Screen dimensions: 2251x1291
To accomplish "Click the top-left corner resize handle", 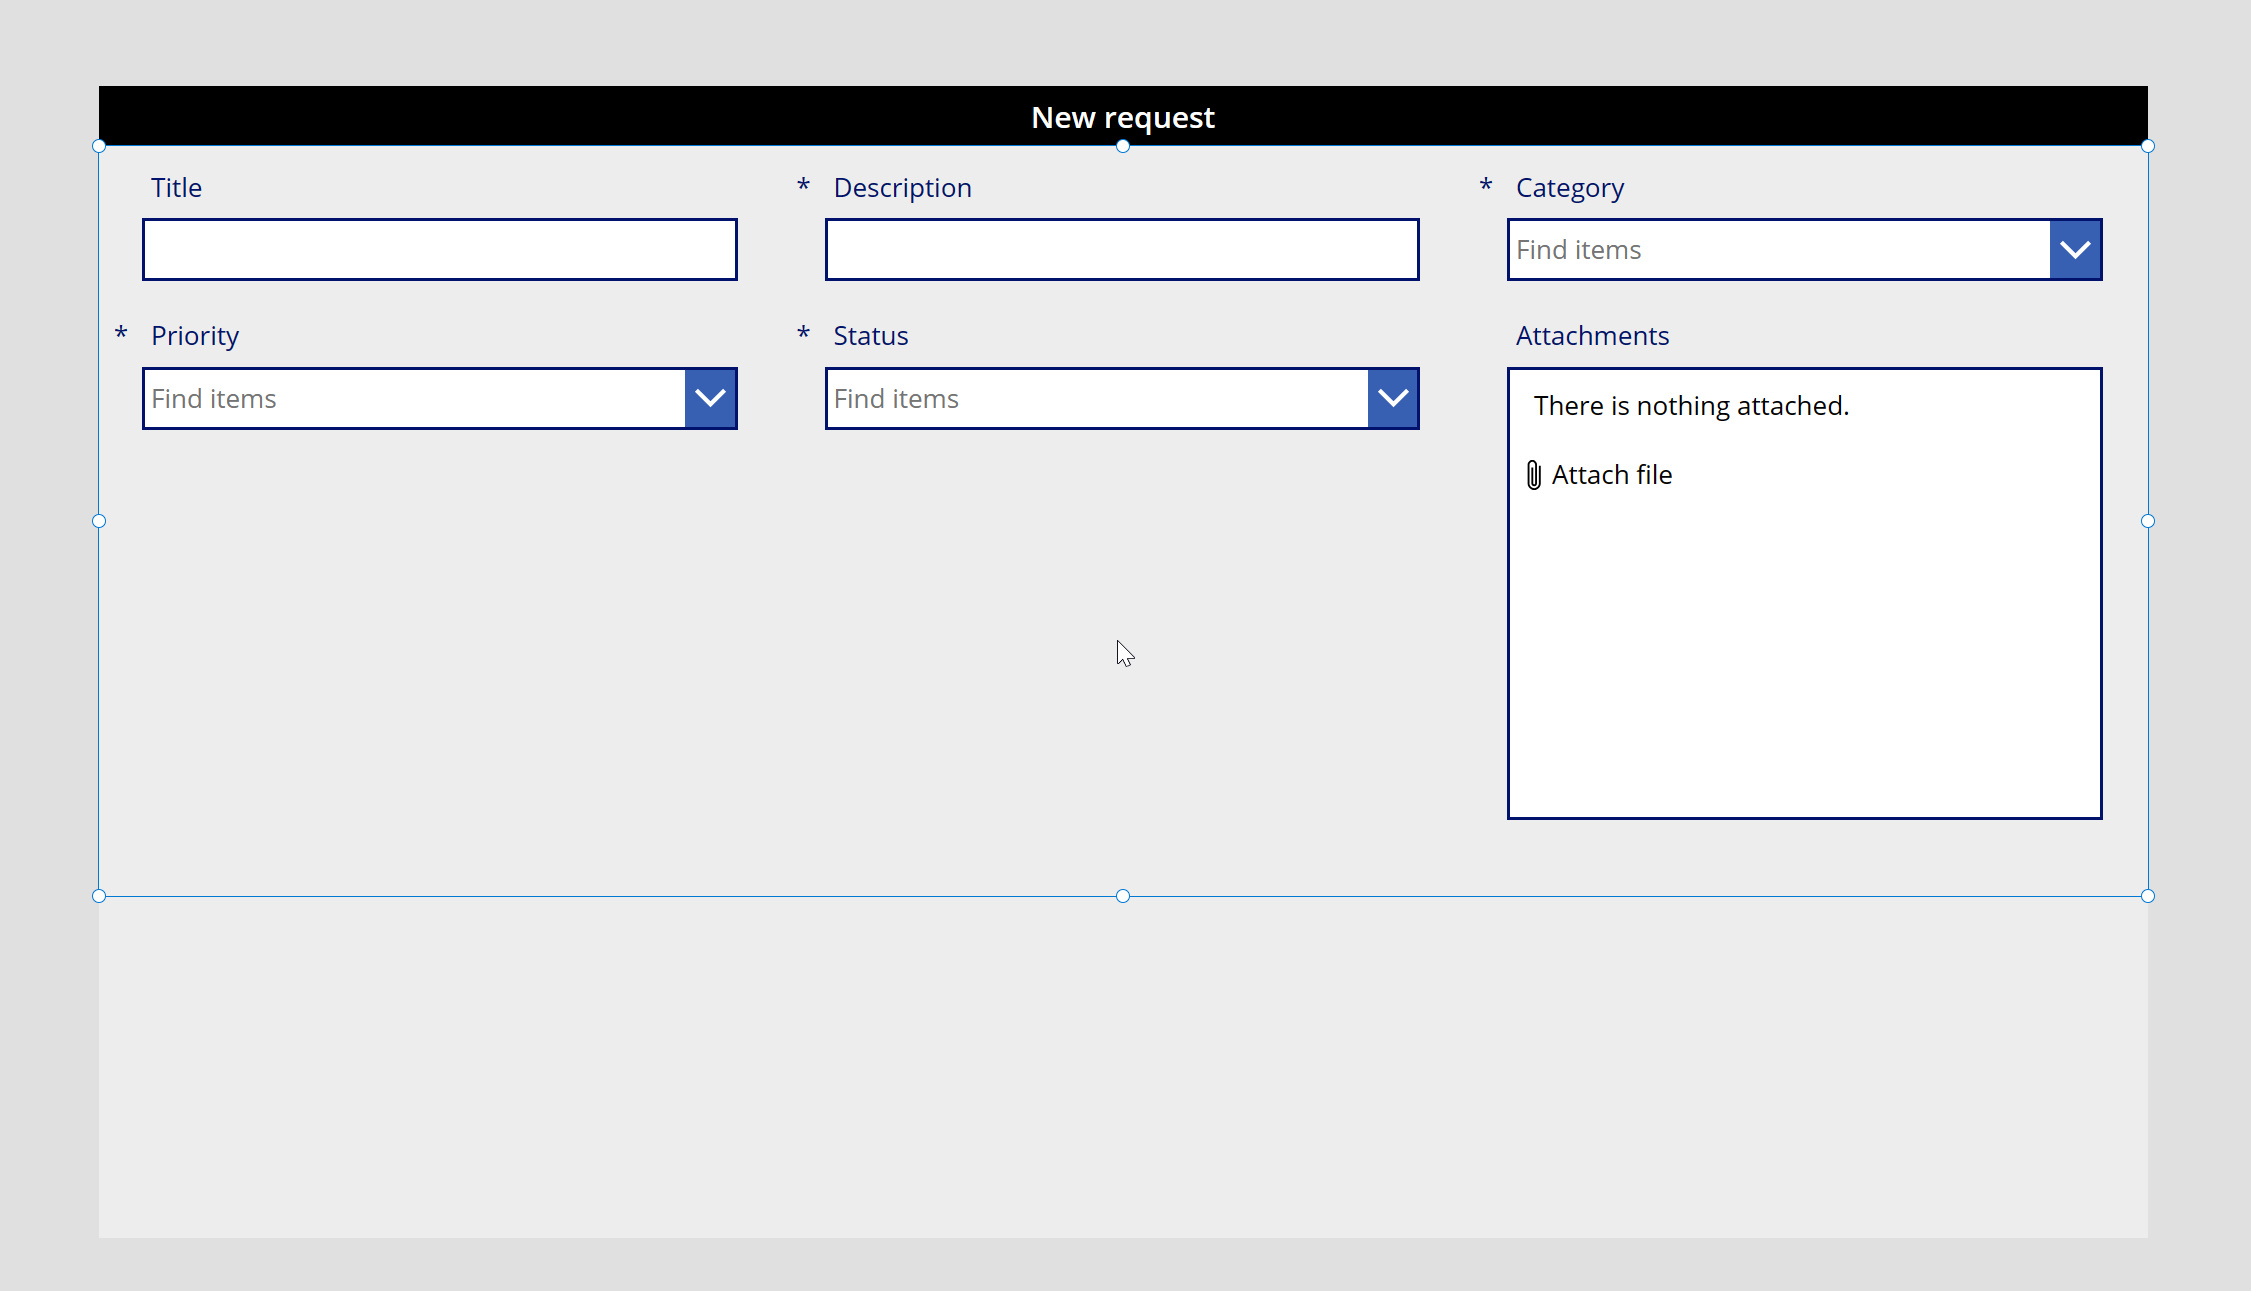I will coord(99,146).
